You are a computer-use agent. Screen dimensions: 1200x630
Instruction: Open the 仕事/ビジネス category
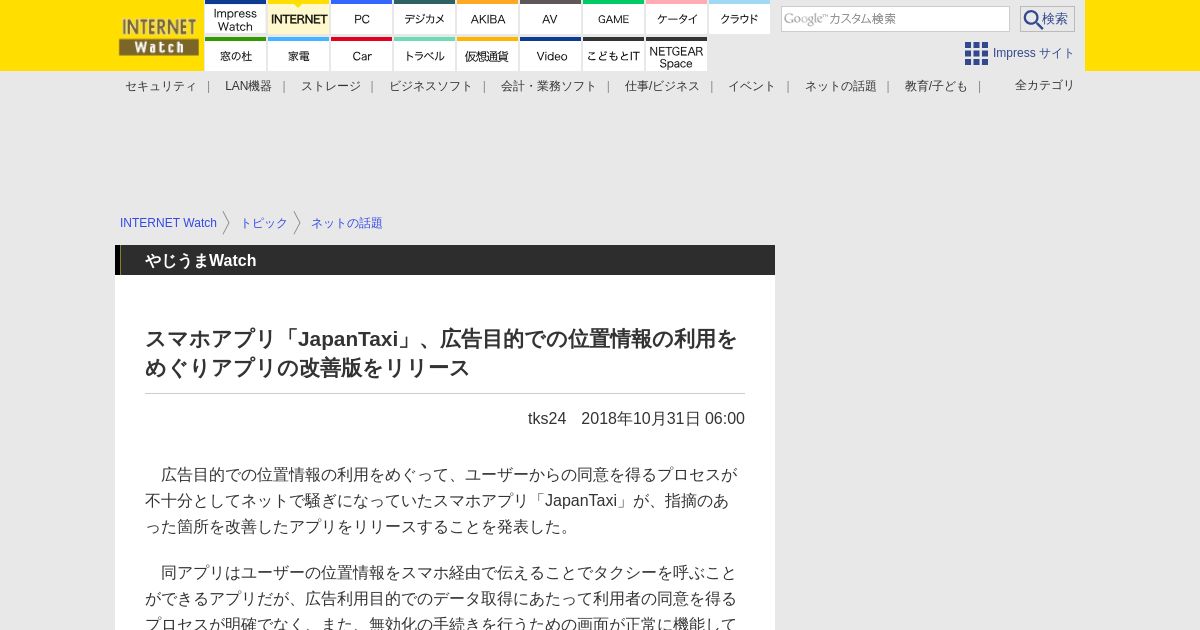(662, 86)
